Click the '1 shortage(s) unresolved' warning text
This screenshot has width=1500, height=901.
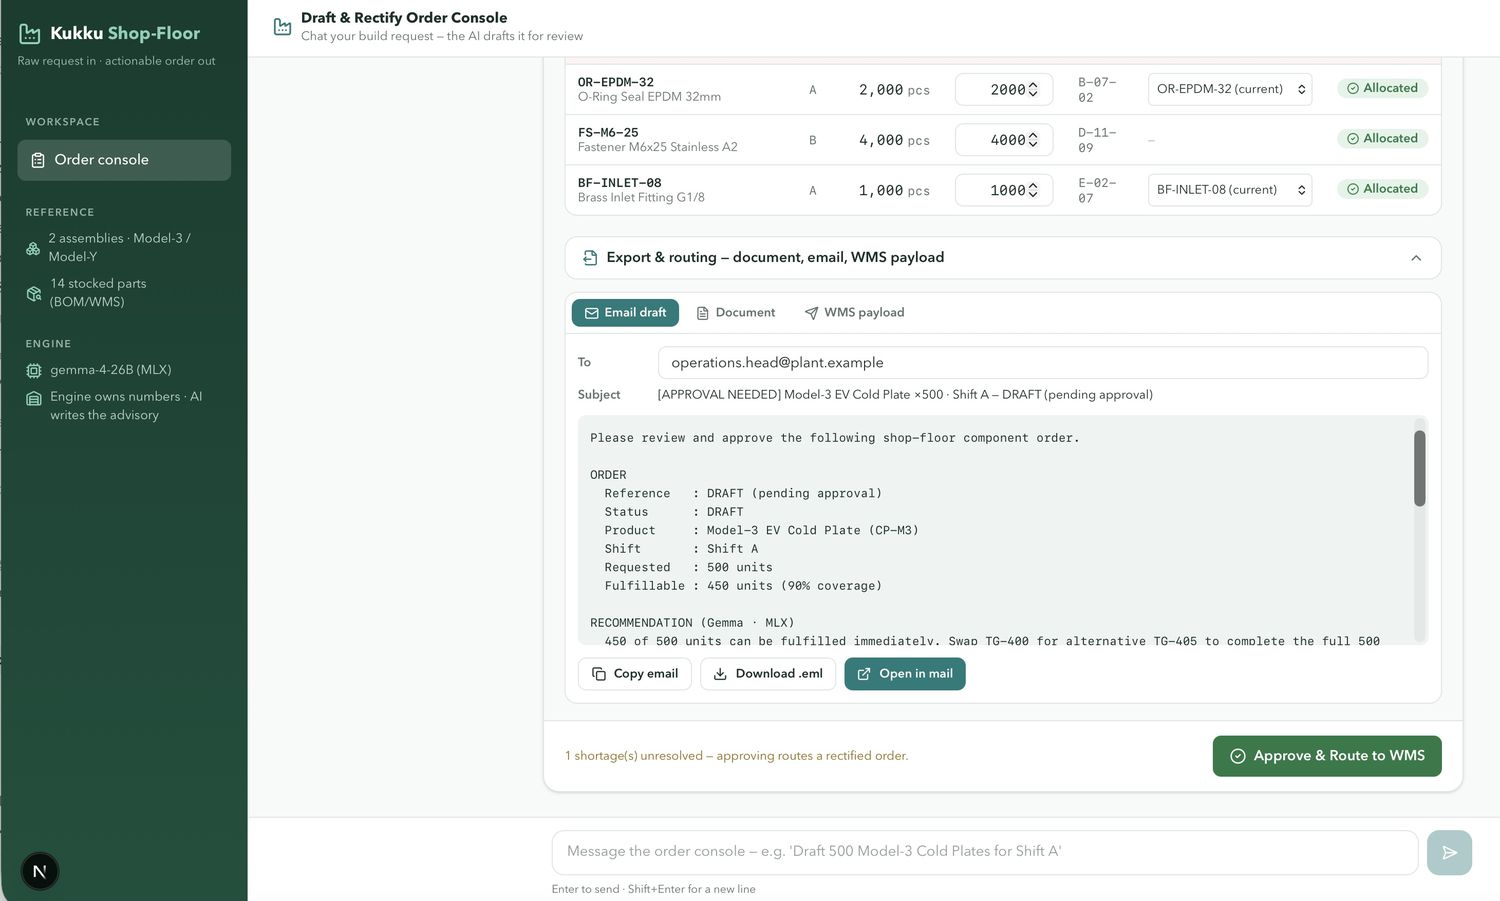tap(737, 756)
